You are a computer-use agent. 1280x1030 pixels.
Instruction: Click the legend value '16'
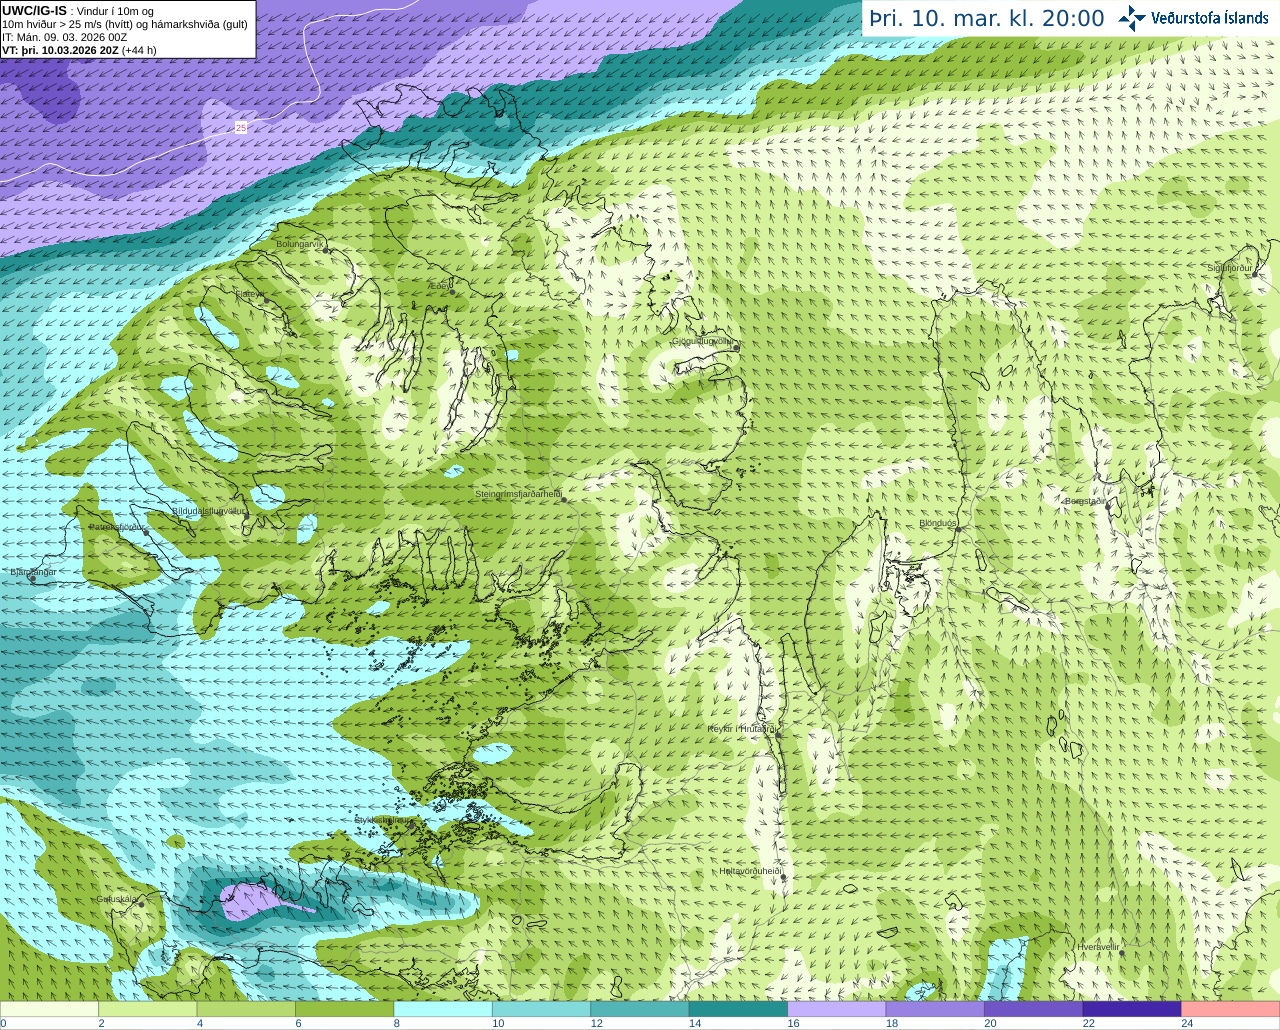[x=794, y=1024]
